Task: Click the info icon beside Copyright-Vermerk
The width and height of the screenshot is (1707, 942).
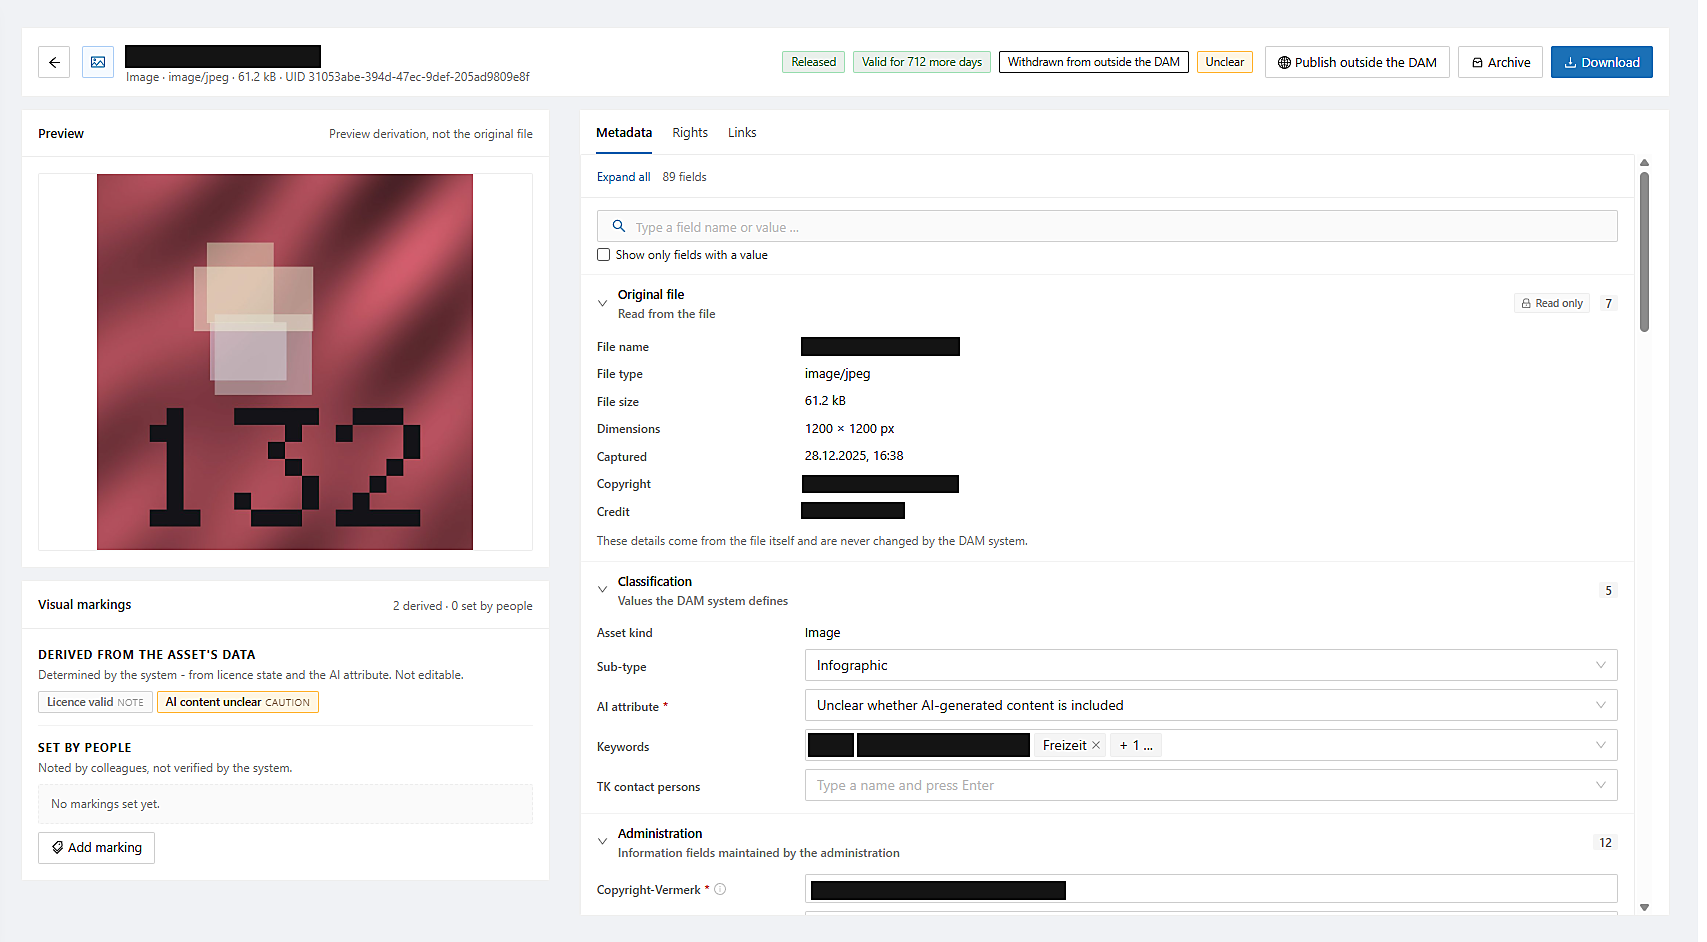Action: coord(720,889)
